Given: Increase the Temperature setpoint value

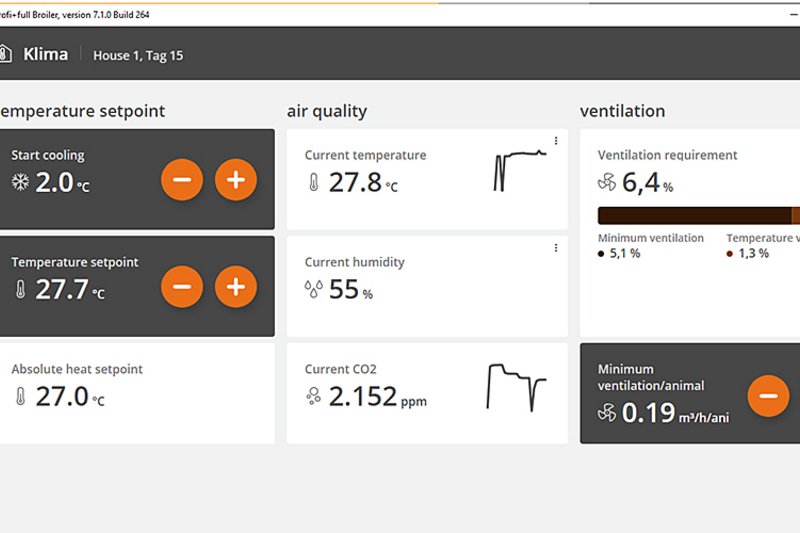Looking at the screenshot, I should coord(236,288).
